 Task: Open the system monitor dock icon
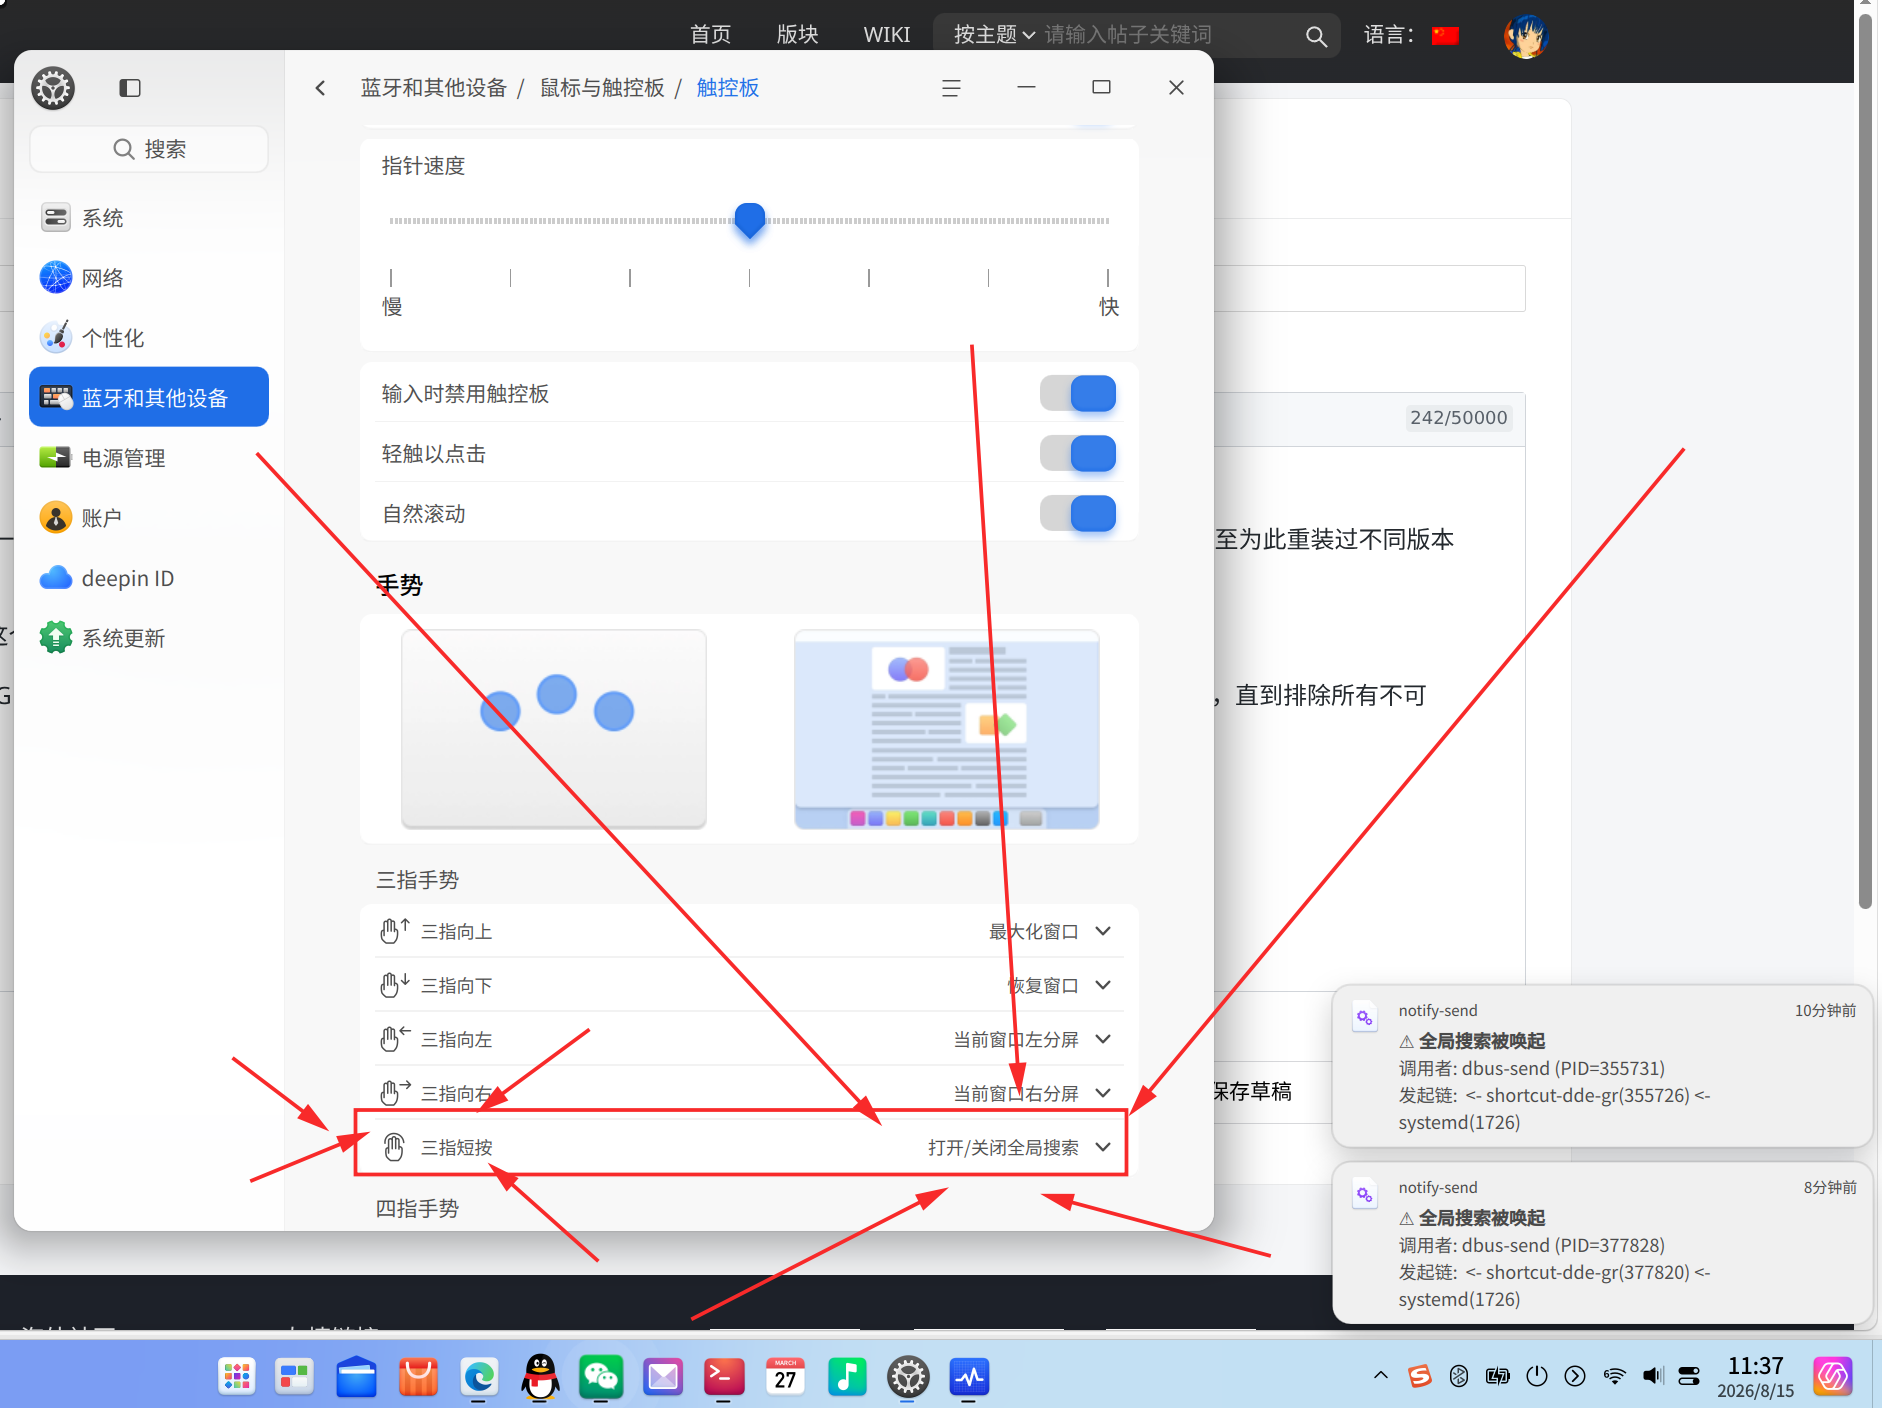[969, 1377]
